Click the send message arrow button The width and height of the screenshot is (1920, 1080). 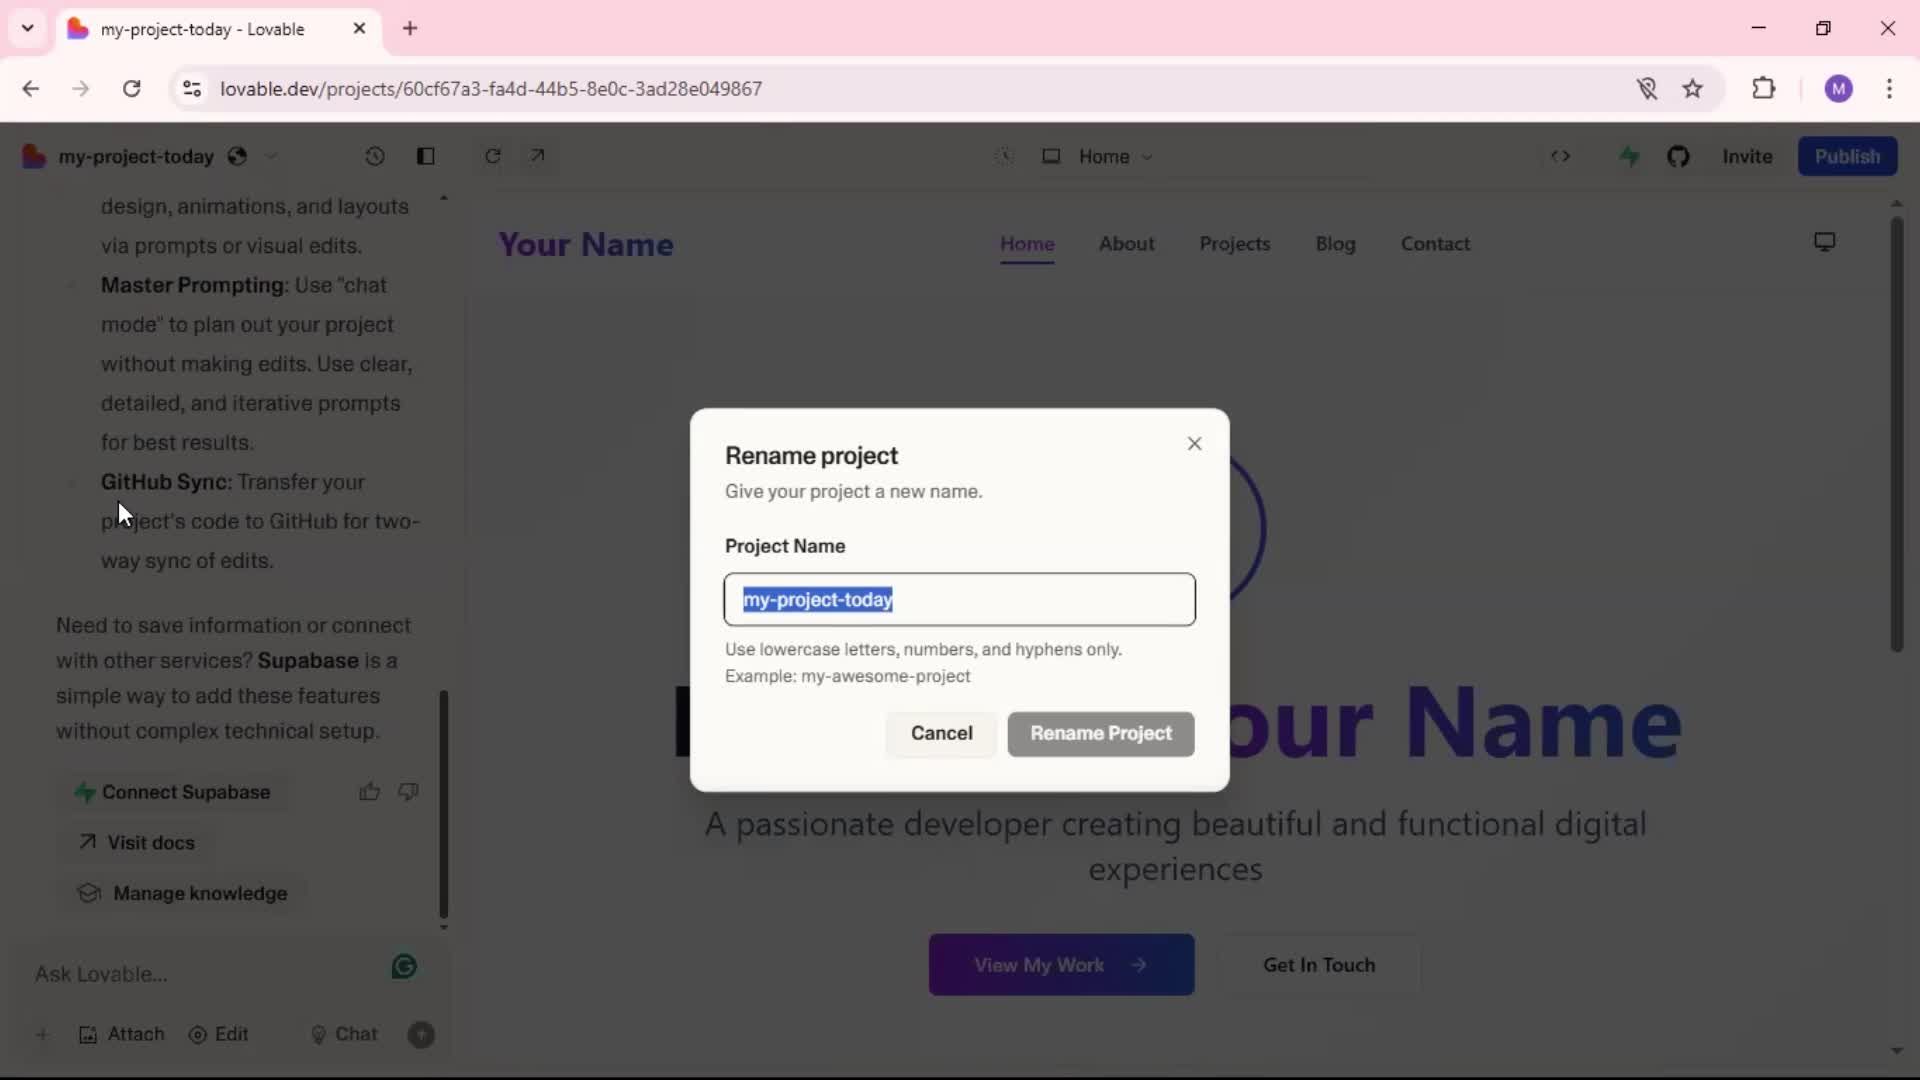(x=422, y=1035)
